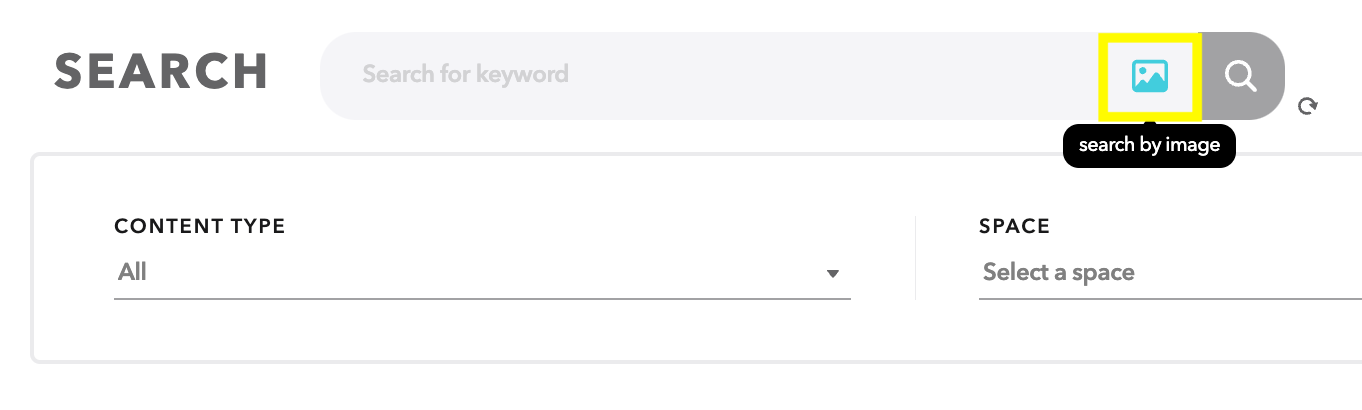1362x410 pixels.
Task: Open the search by image picture icon
Action: pos(1150,76)
